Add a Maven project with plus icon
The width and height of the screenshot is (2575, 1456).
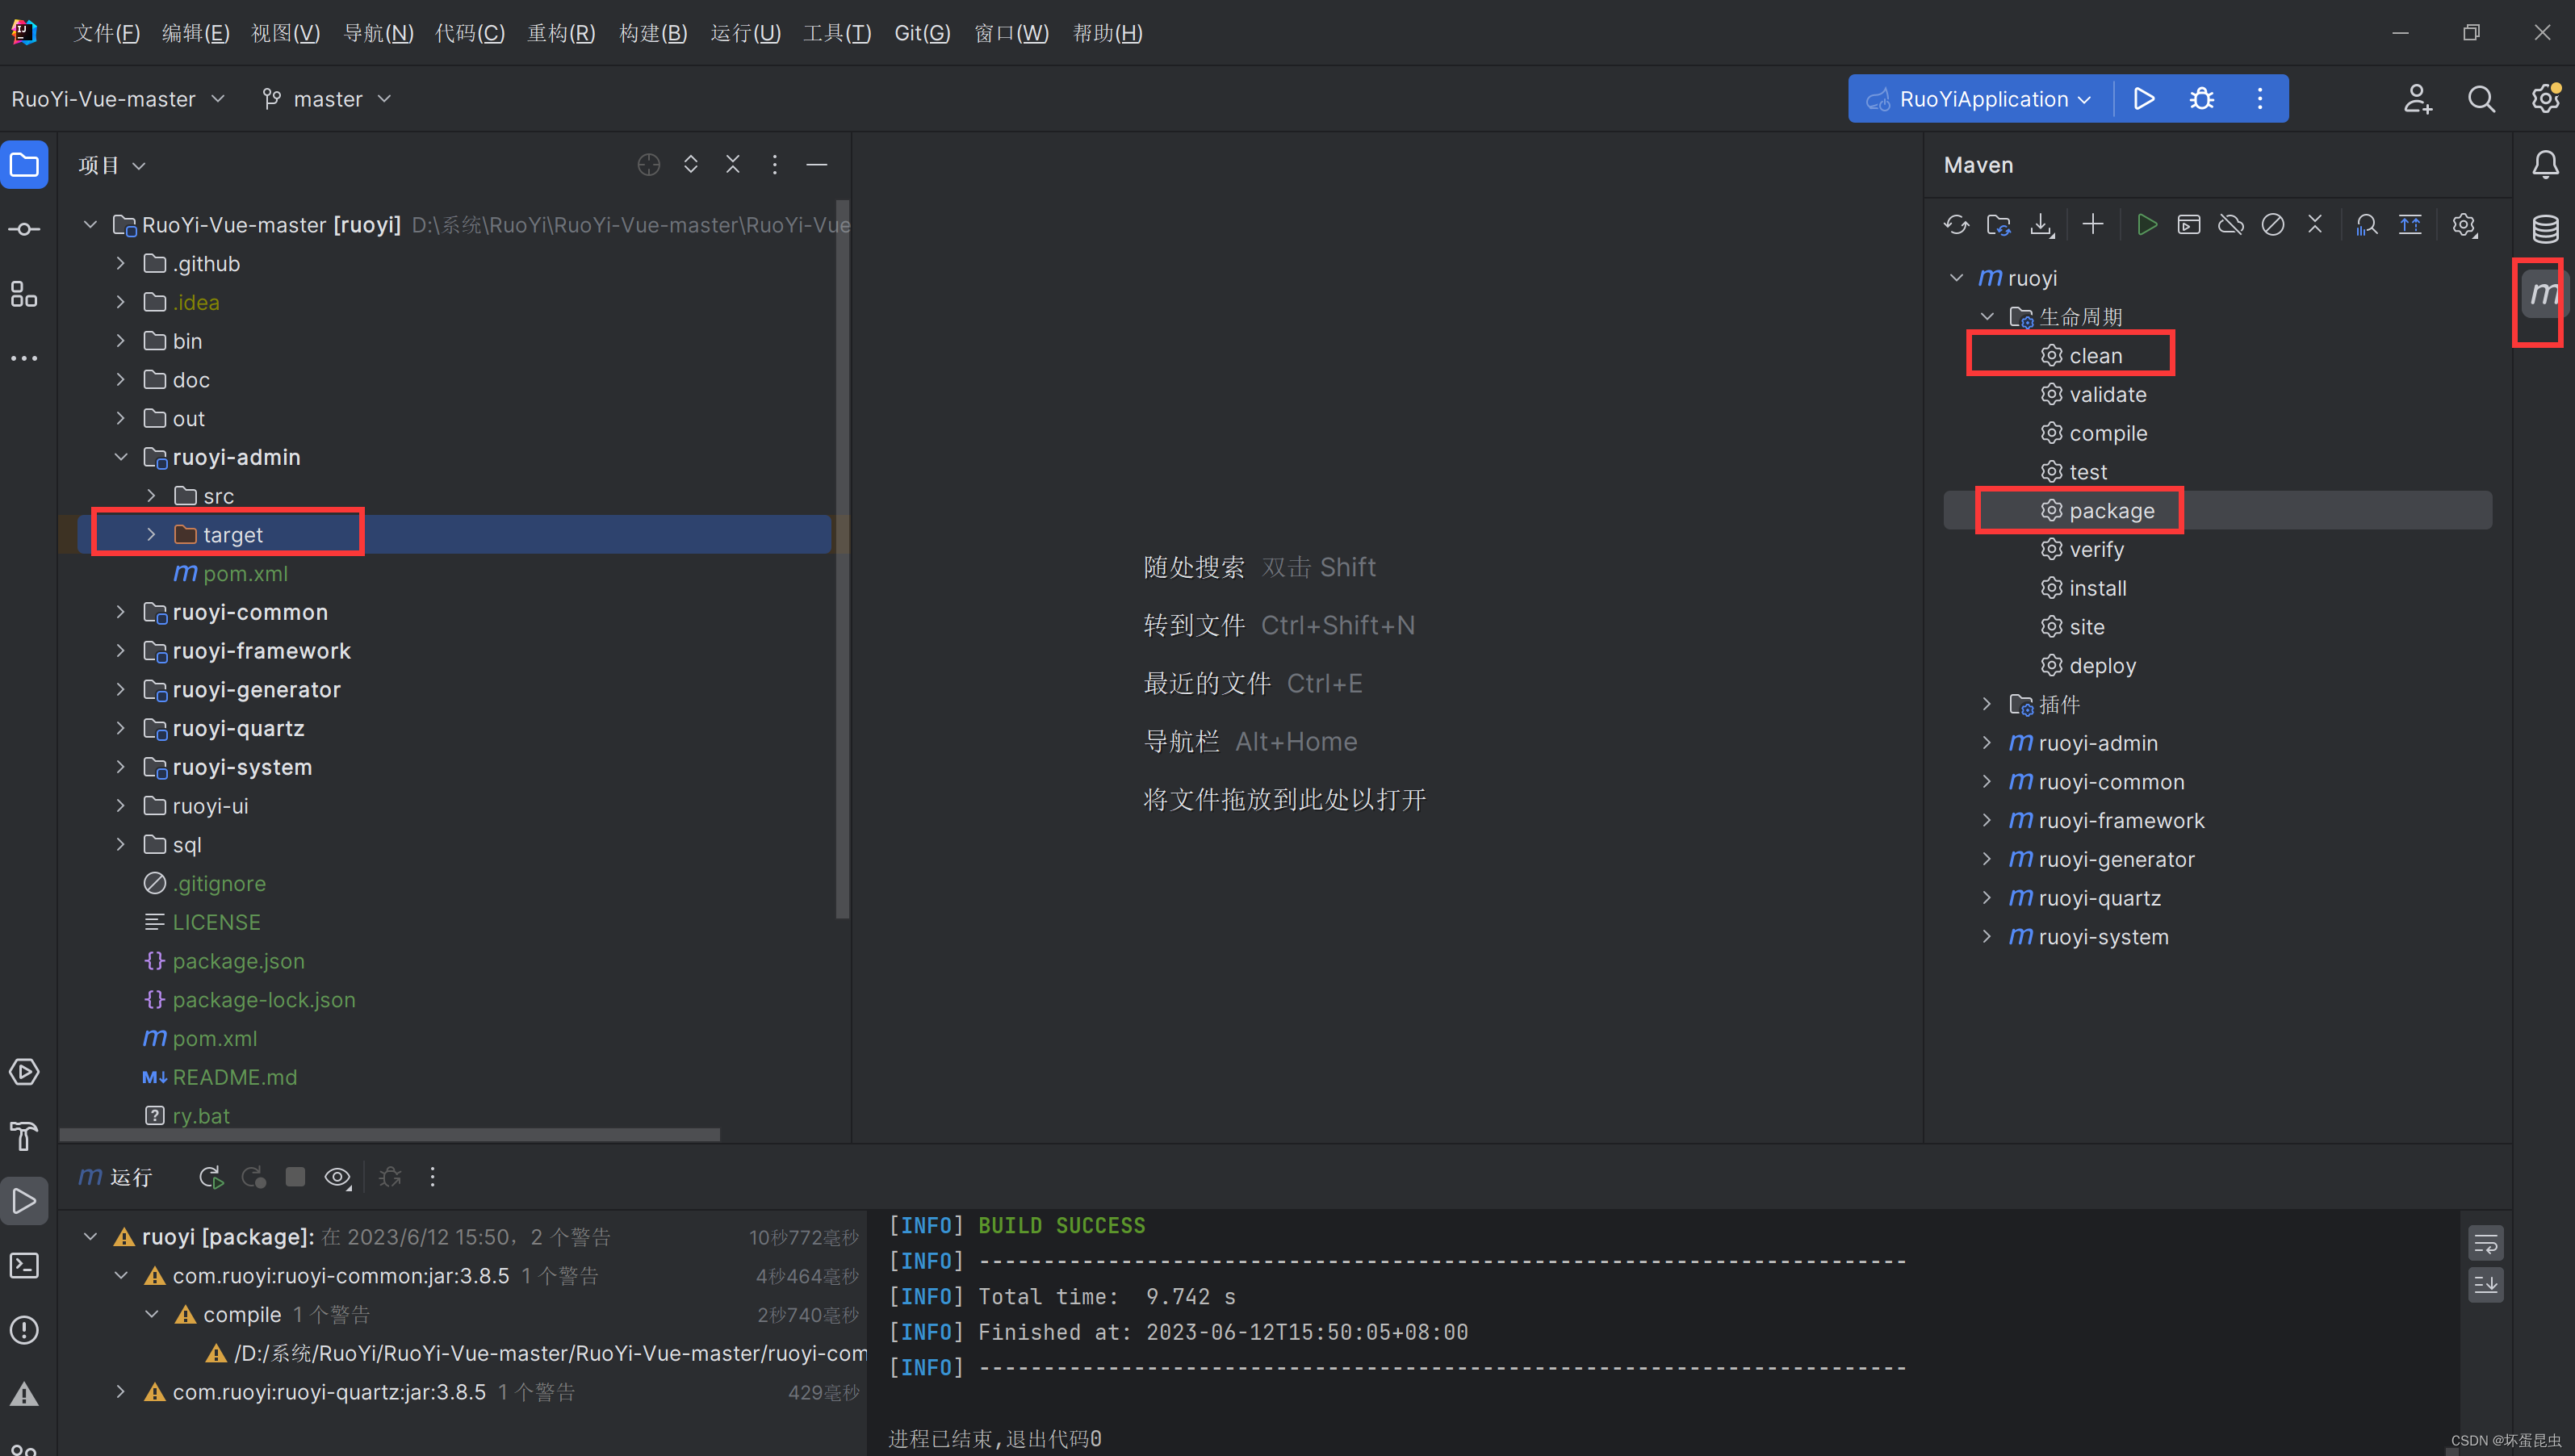[x=2093, y=225]
